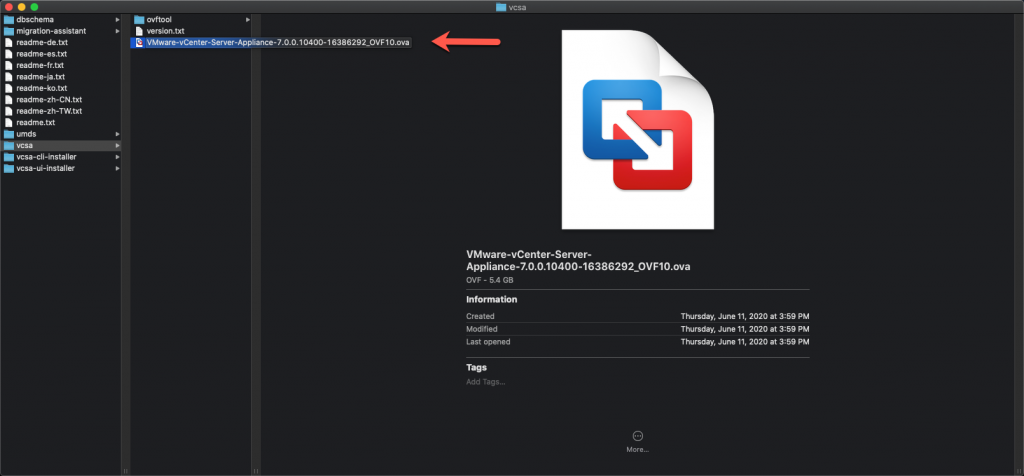Click the More button label in preview
1024x476 pixels.
point(637,449)
